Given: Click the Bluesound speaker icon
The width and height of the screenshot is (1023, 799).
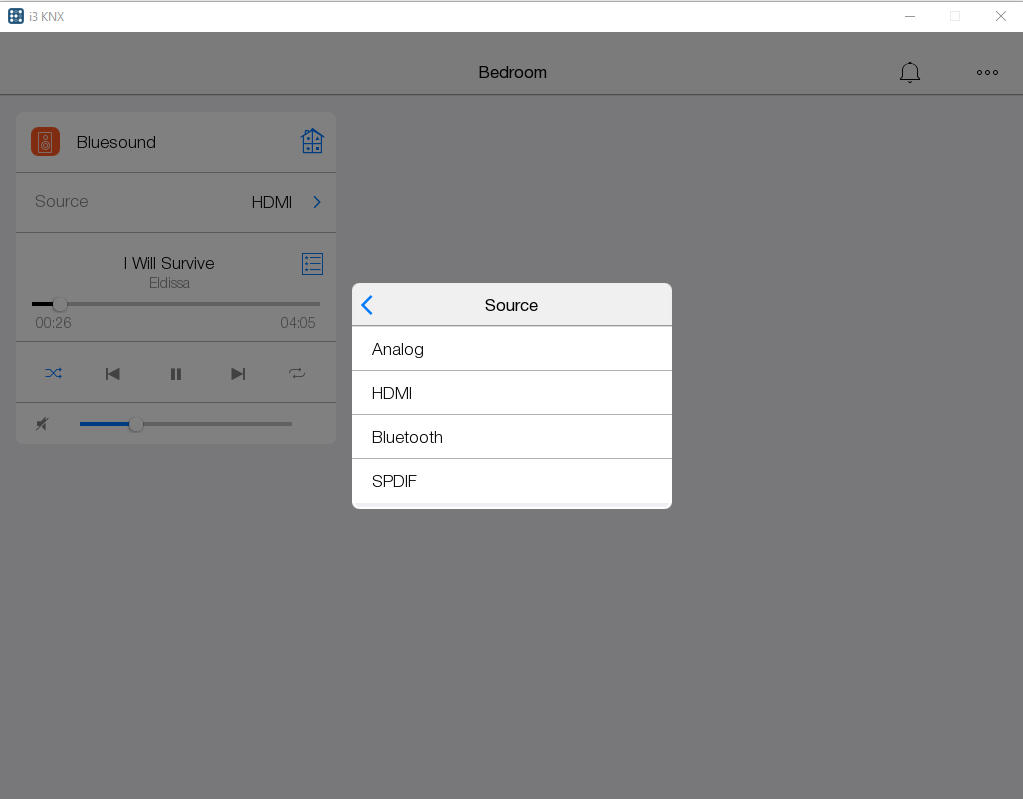Looking at the screenshot, I should pyautogui.click(x=45, y=142).
